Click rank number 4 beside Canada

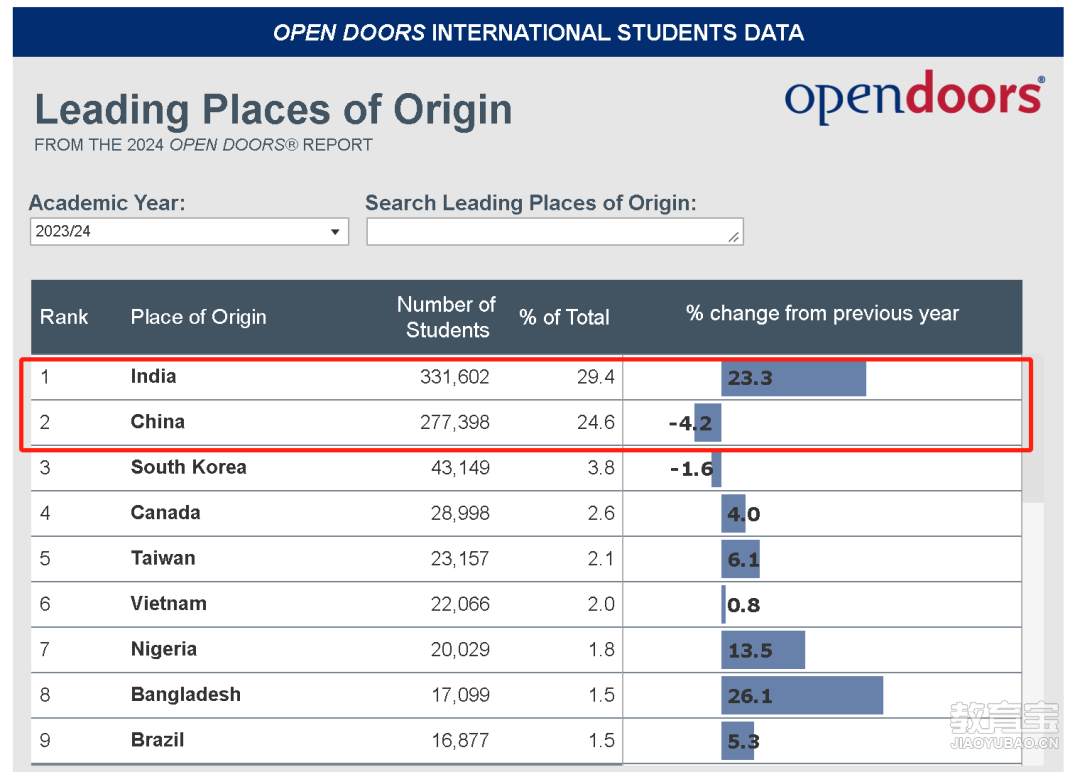[45, 513]
